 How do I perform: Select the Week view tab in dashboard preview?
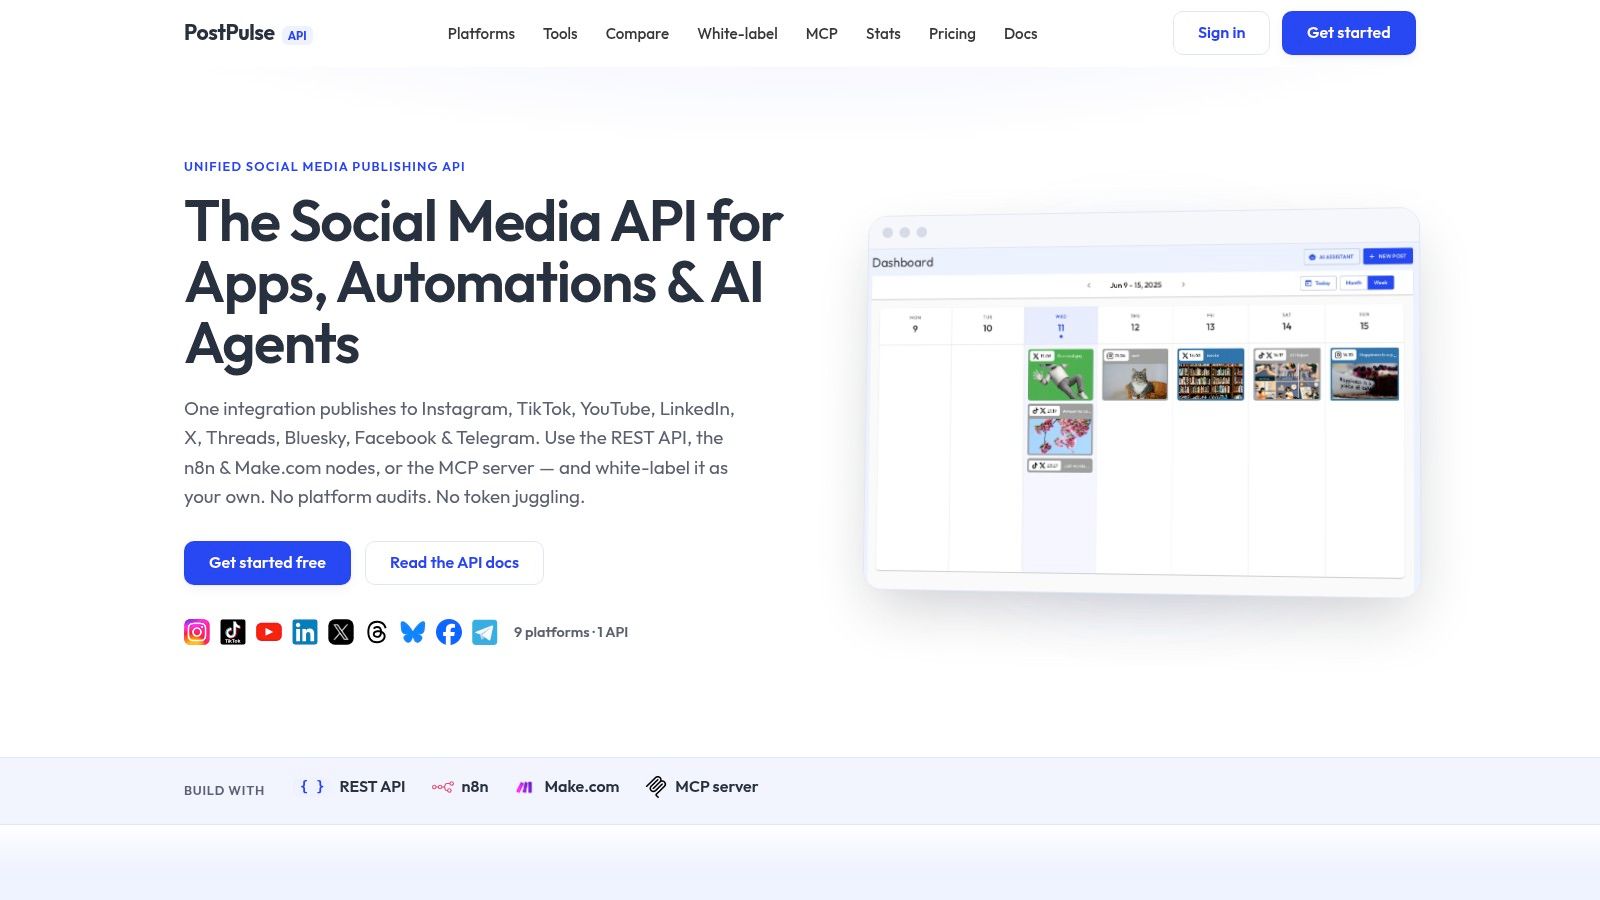pos(1381,283)
